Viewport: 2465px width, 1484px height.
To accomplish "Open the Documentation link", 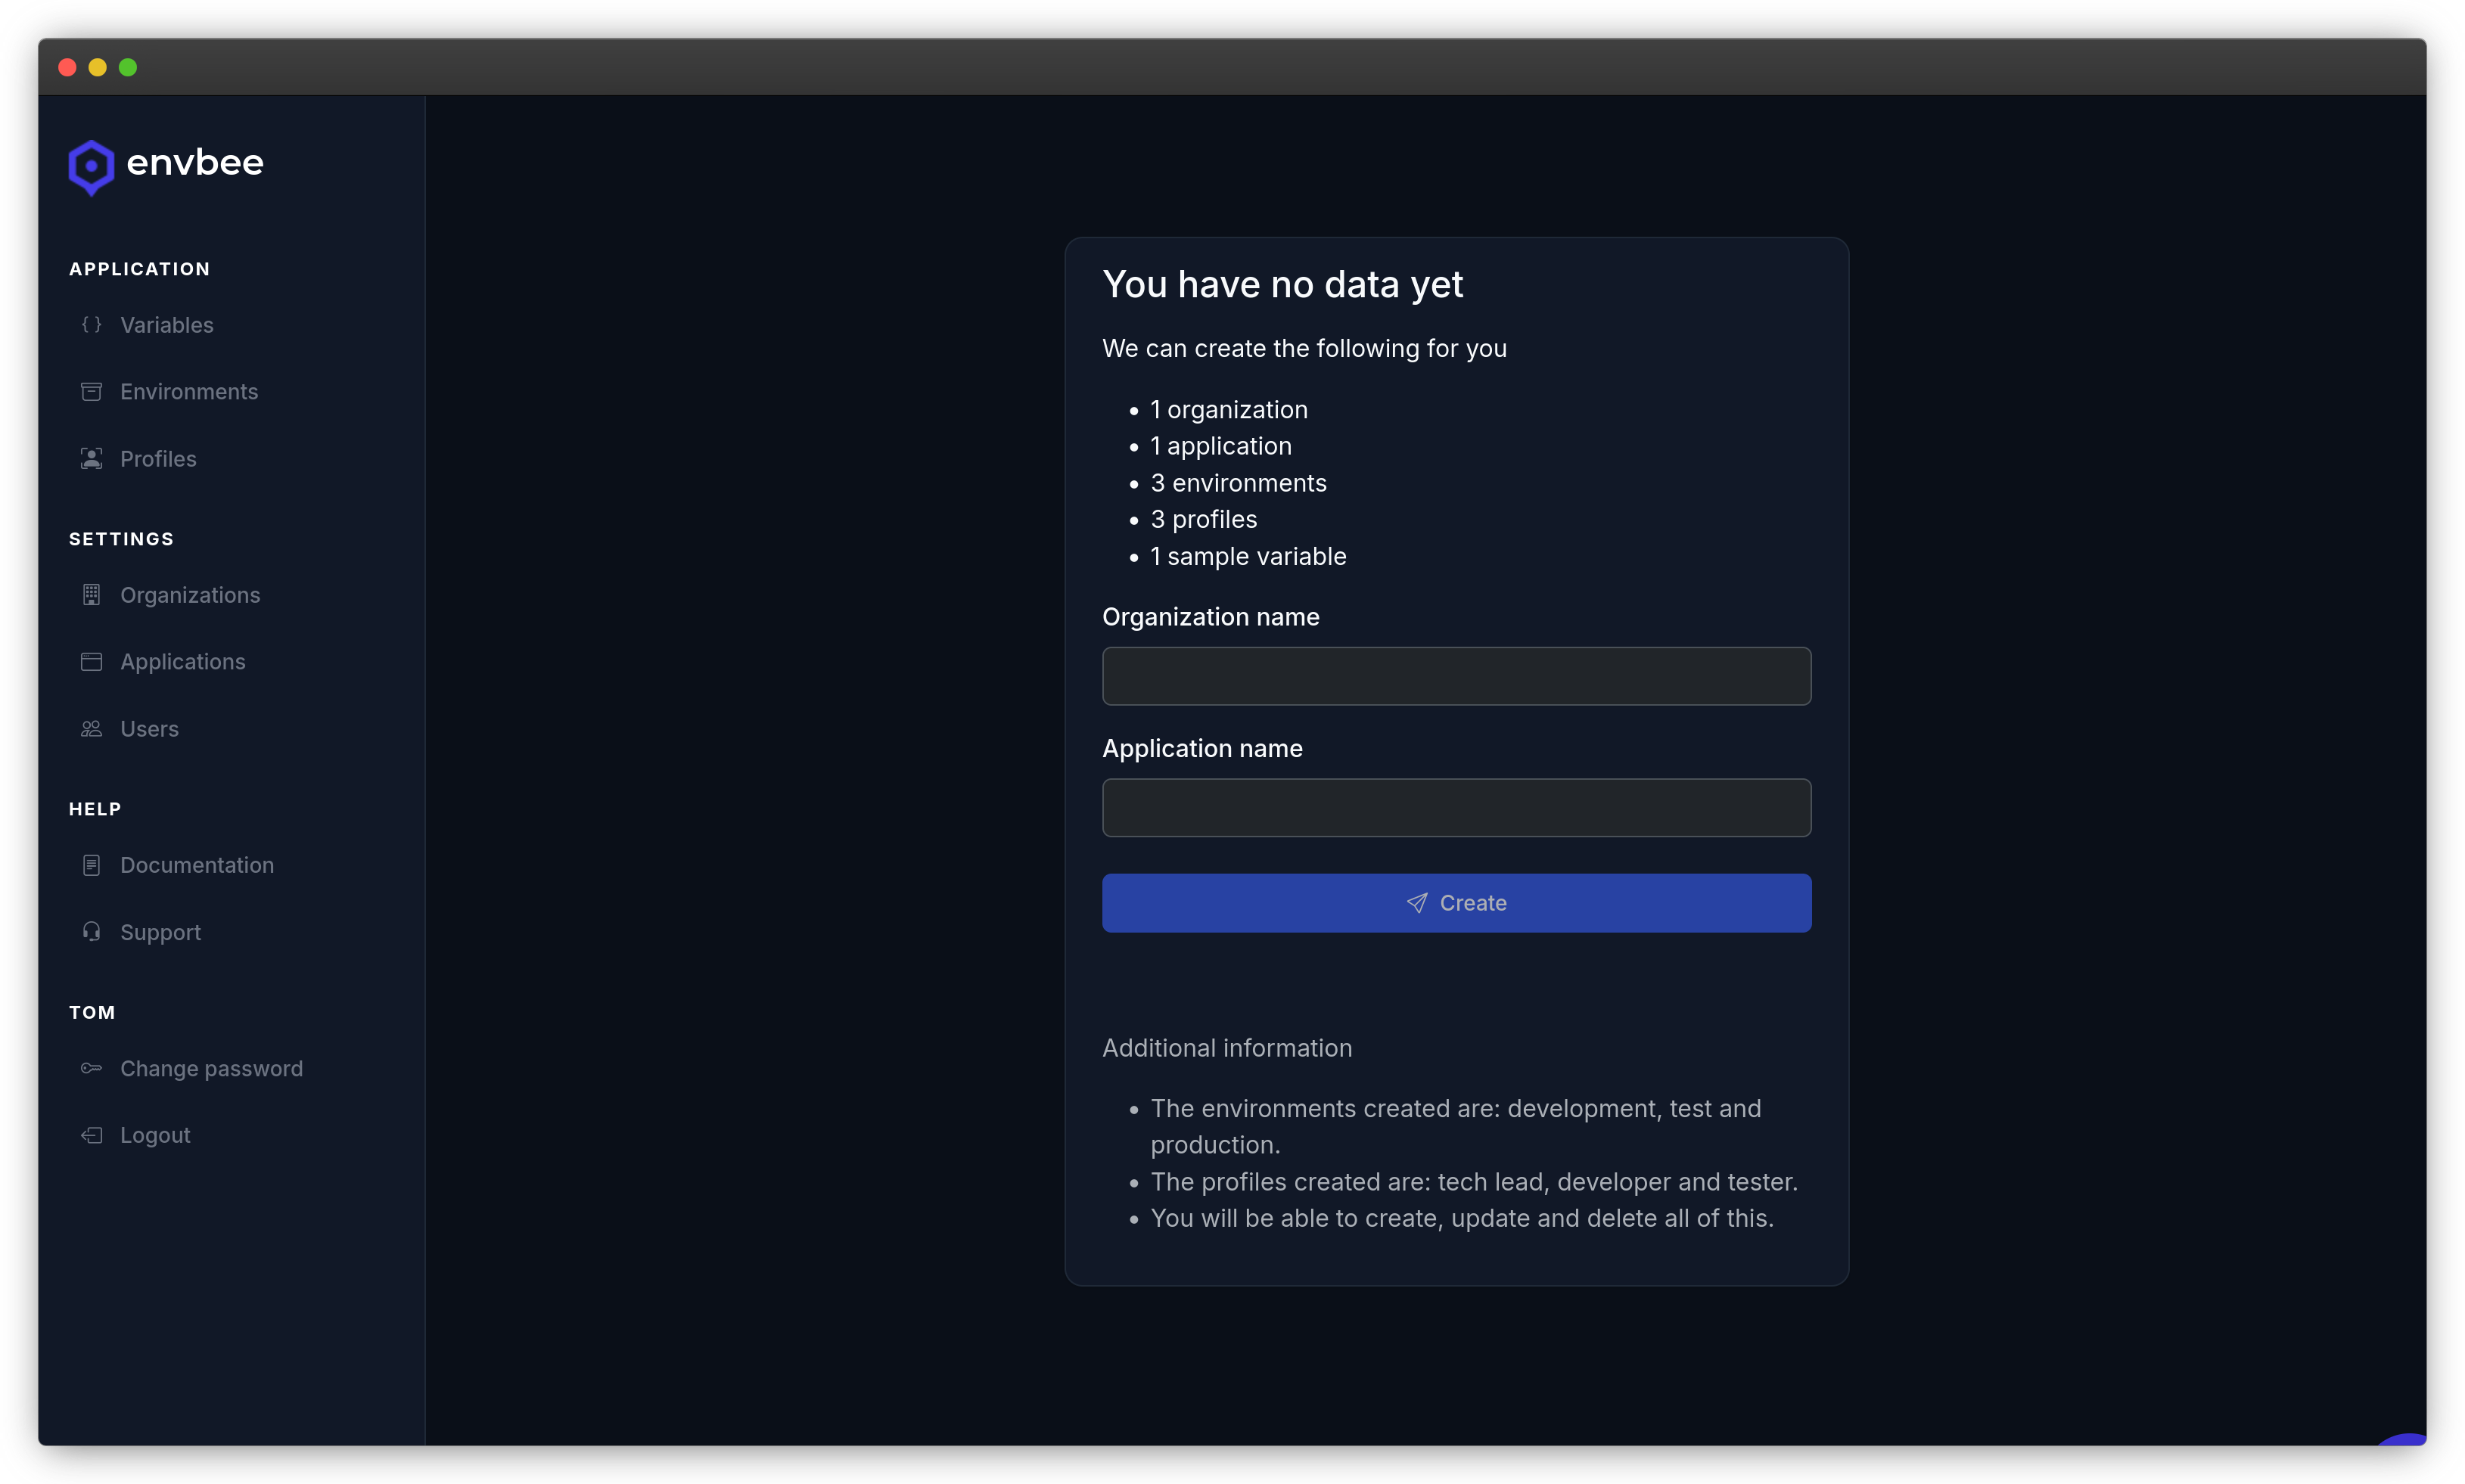I will click(x=197, y=865).
